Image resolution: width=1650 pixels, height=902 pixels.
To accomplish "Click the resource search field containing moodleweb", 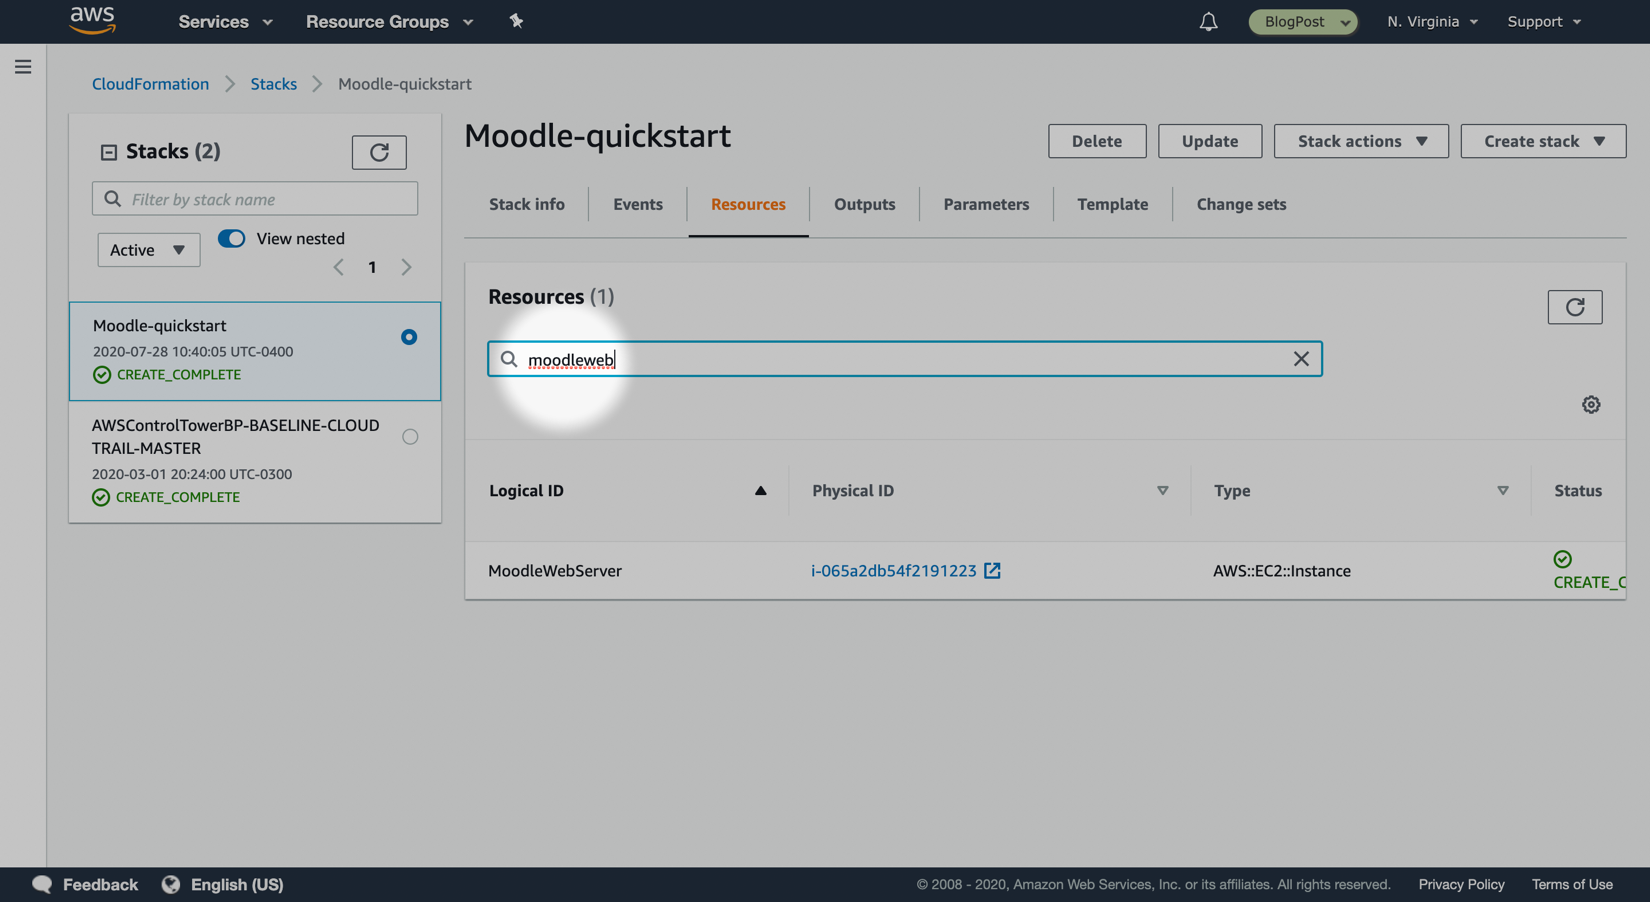I will [905, 359].
